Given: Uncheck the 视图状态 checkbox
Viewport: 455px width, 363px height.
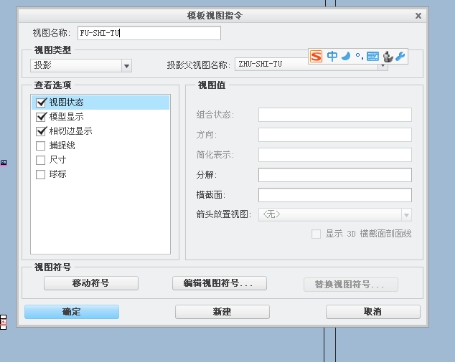Looking at the screenshot, I should [x=41, y=102].
